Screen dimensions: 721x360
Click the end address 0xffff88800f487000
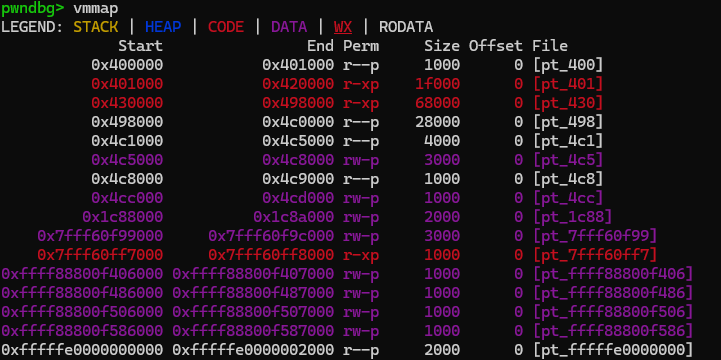tap(253, 292)
